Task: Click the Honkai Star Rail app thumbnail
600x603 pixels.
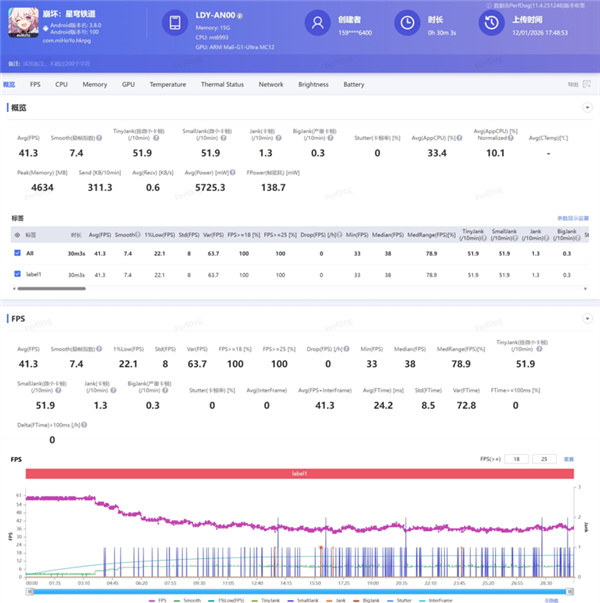Action: (23, 23)
